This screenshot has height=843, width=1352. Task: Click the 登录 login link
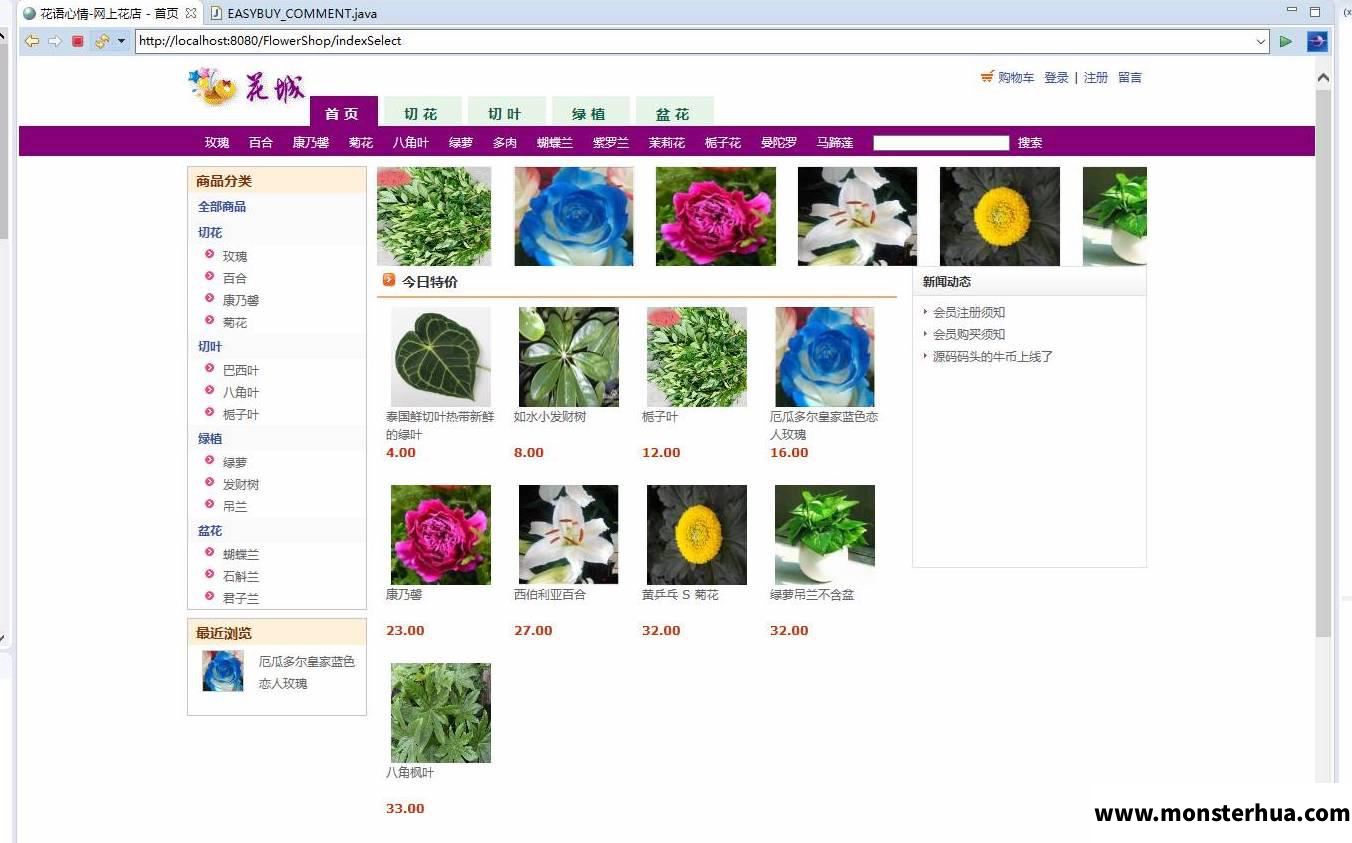coord(1056,77)
